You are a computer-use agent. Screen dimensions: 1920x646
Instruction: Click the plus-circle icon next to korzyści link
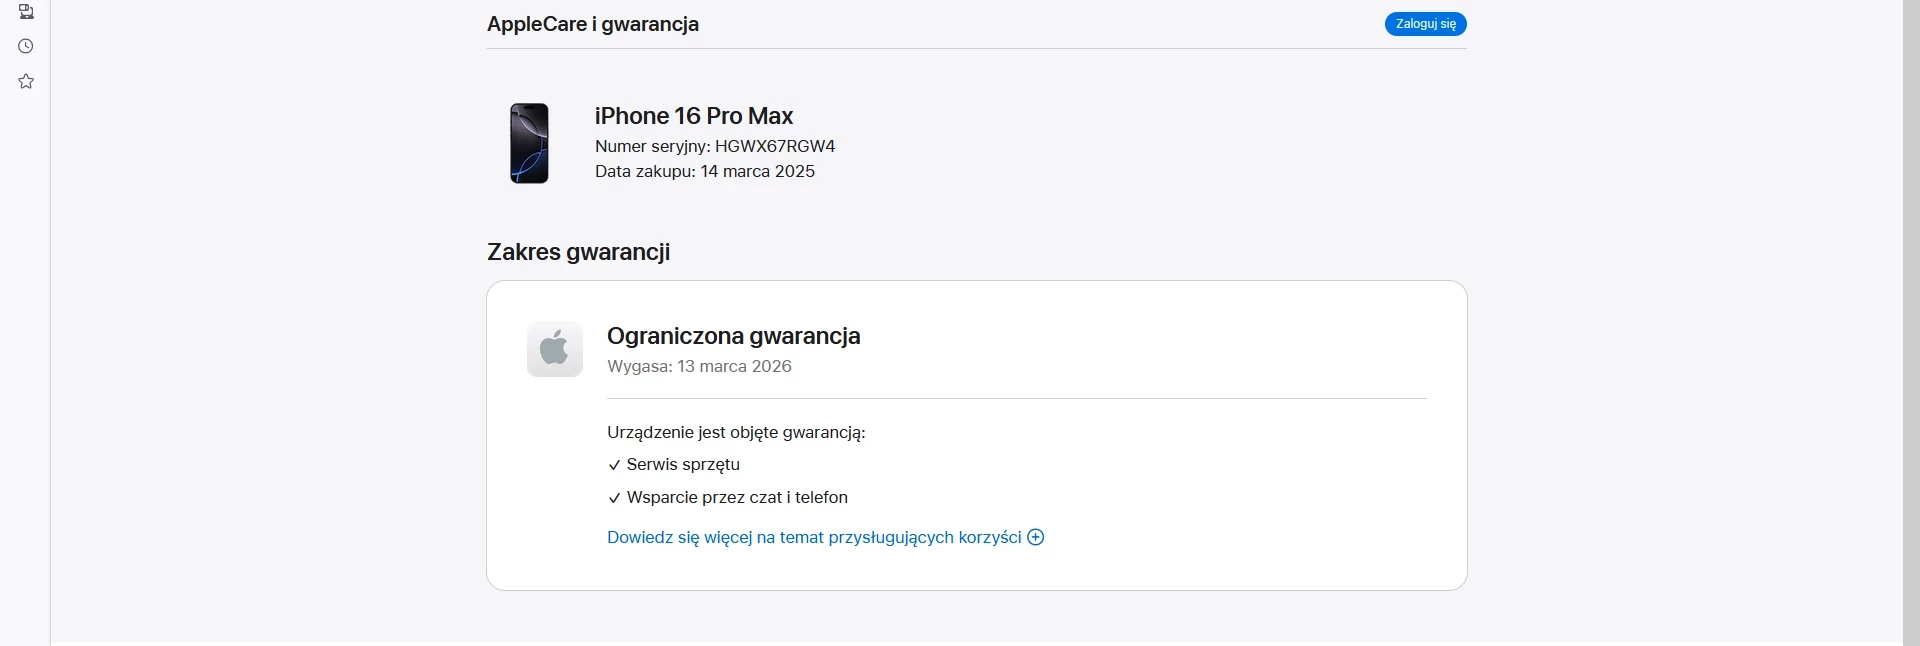(1035, 537)
